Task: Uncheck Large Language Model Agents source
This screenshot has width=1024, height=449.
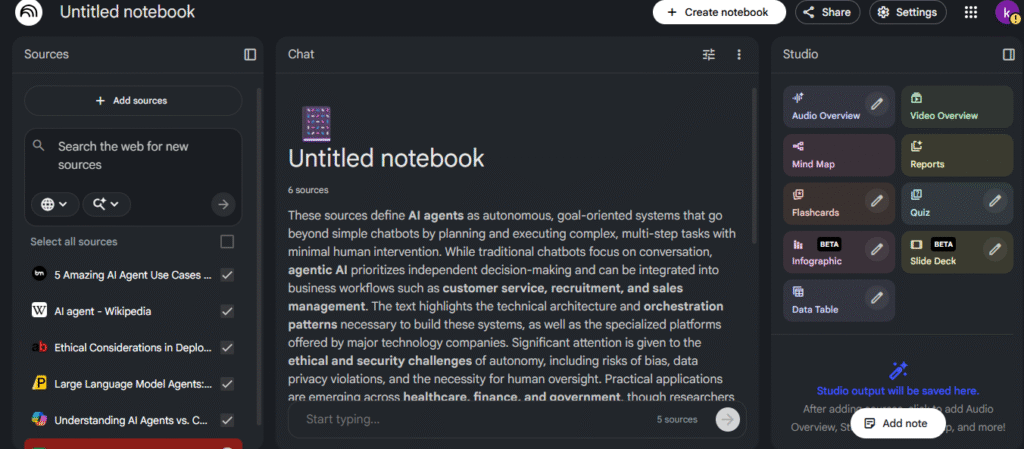Action: click(x=227, y=383)
